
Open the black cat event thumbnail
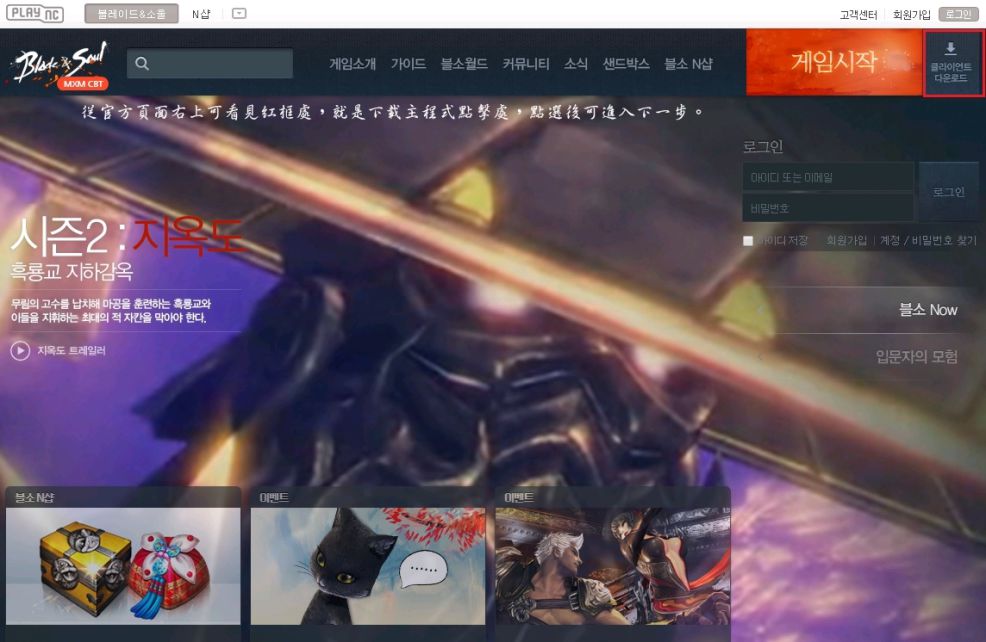click(367, 565)
